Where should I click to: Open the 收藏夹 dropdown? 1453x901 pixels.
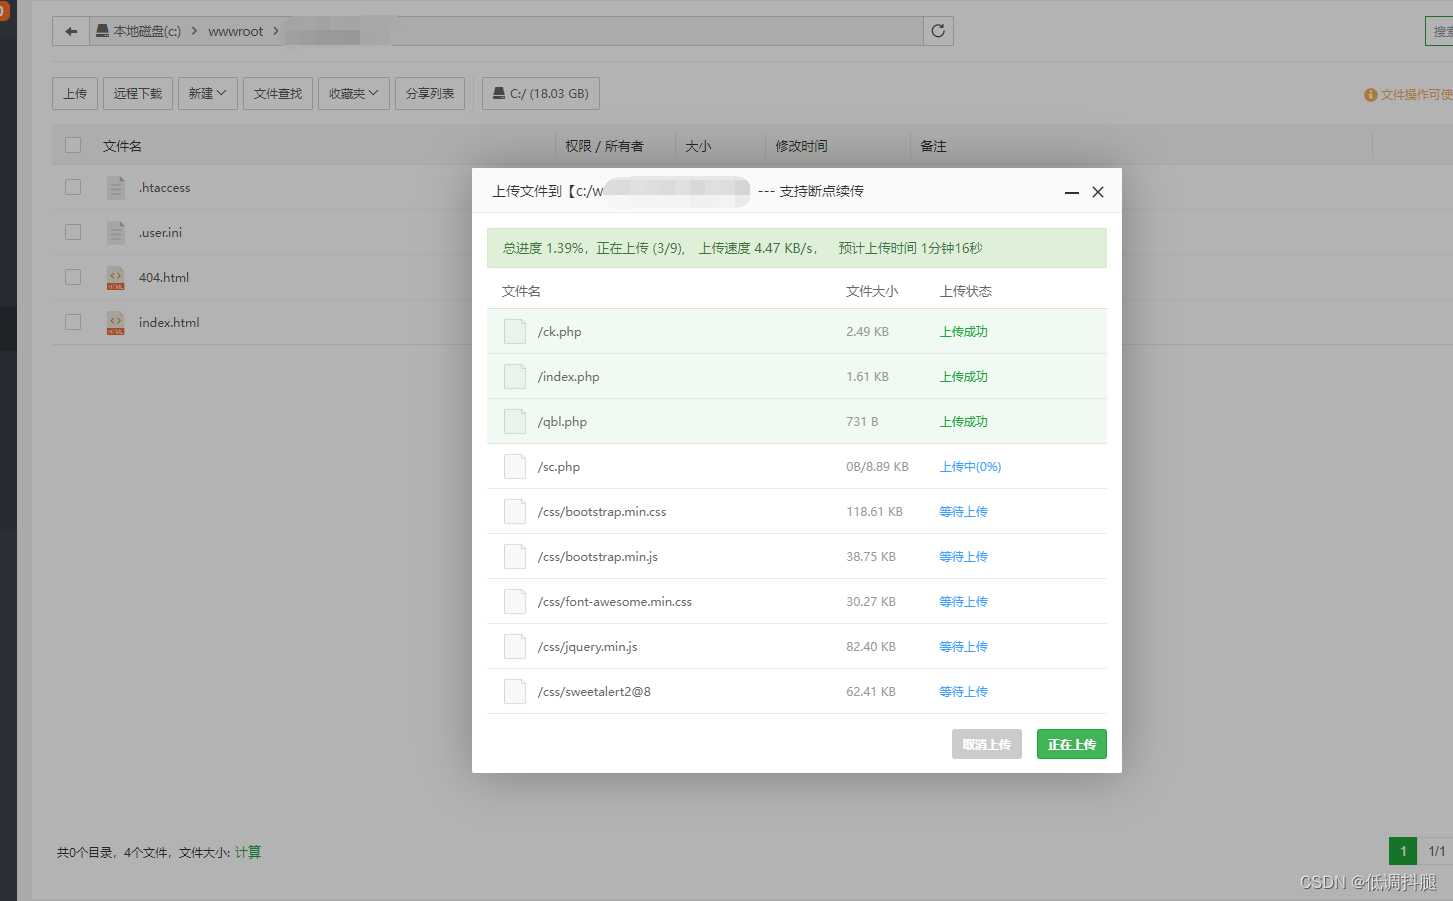pos(354,93)
